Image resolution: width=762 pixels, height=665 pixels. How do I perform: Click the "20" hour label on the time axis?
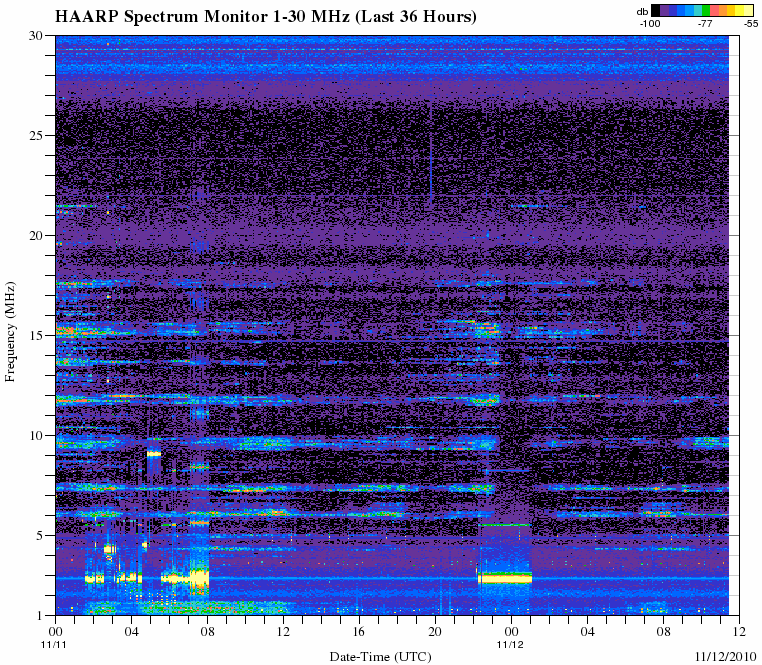coord(435,631)
